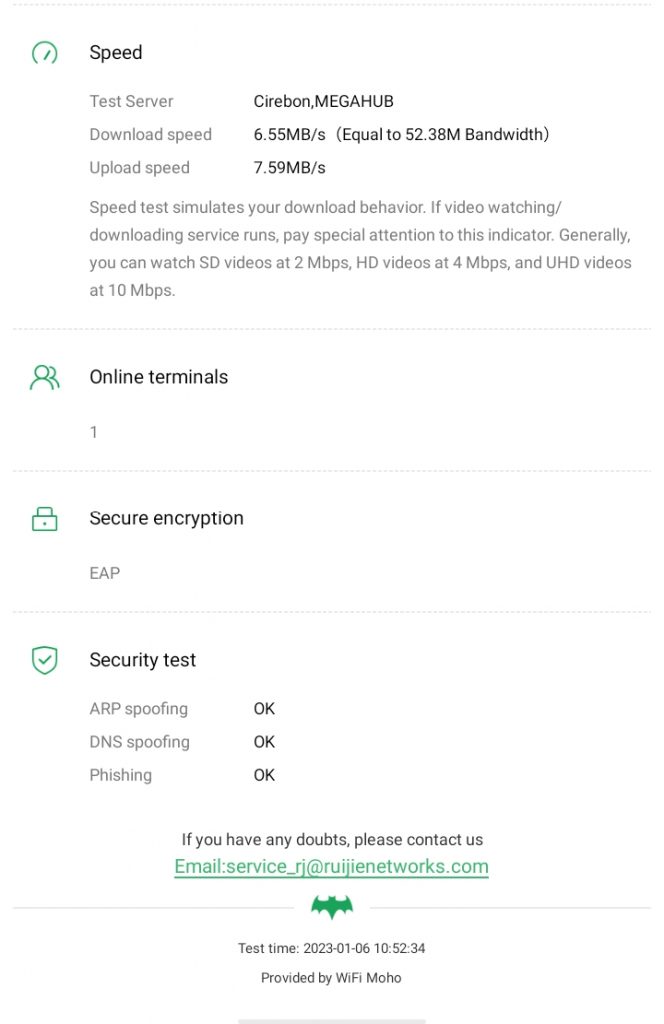Click the Secure encryption lock icon
Viewport: 664px width, 1024px height.
[x=45, y=518]
